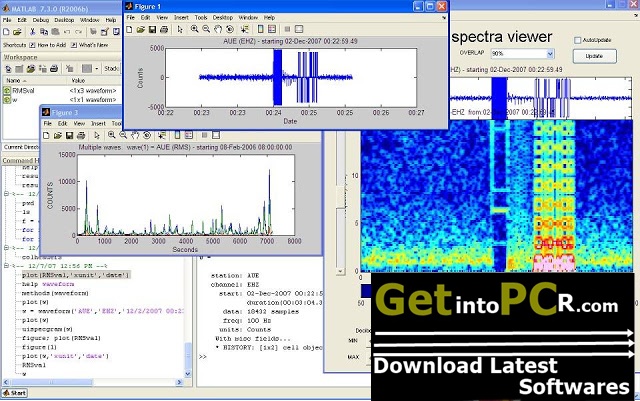The width and height of the screenshot is (640, 401).
Task: Show Plot Tools in Figure 1 toolbar
Action: tap(299, 29)
